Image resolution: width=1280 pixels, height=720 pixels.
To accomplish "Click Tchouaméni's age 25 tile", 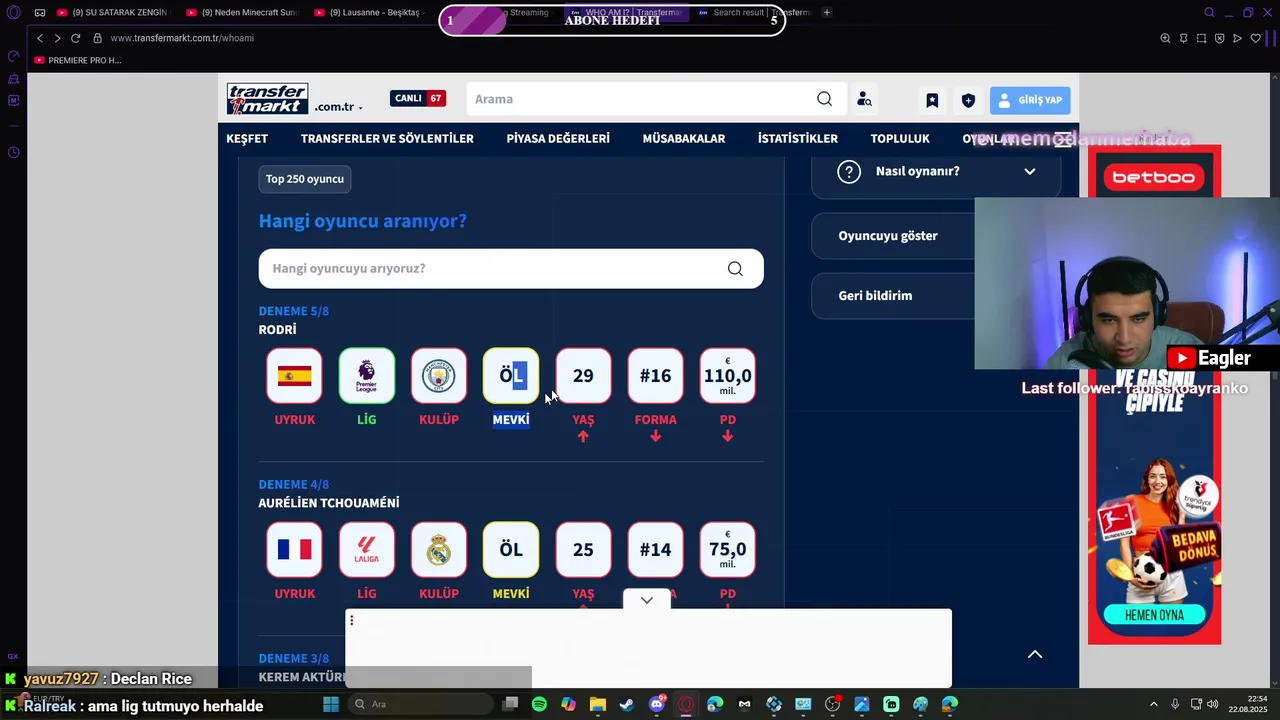I will 583,550.
